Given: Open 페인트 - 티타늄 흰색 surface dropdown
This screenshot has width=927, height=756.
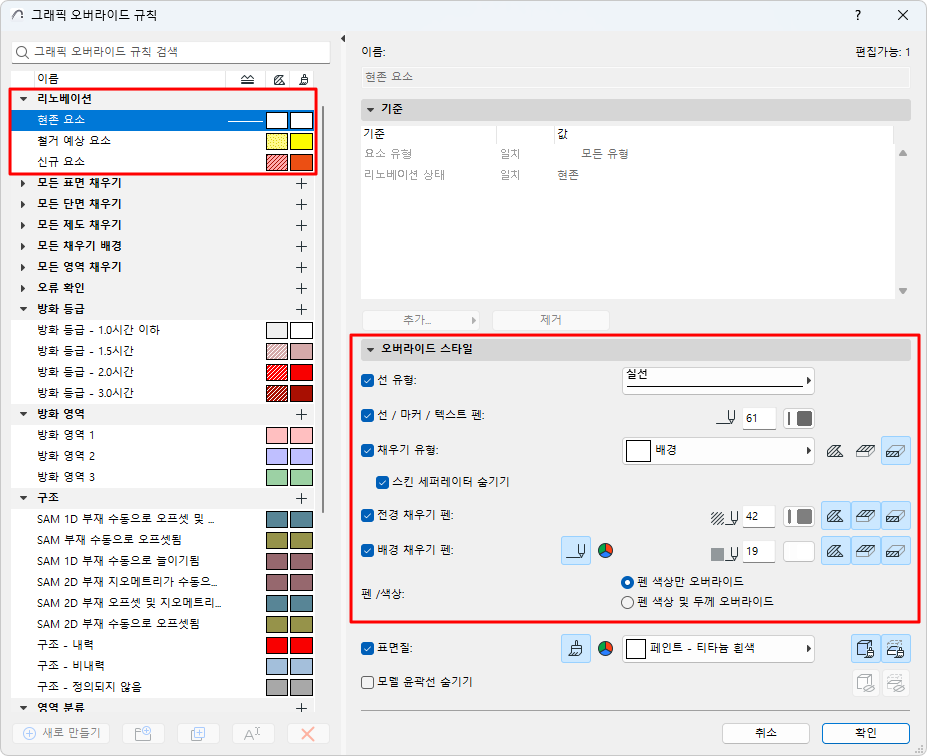Looking at the screenshot, I should click(718, 649).
